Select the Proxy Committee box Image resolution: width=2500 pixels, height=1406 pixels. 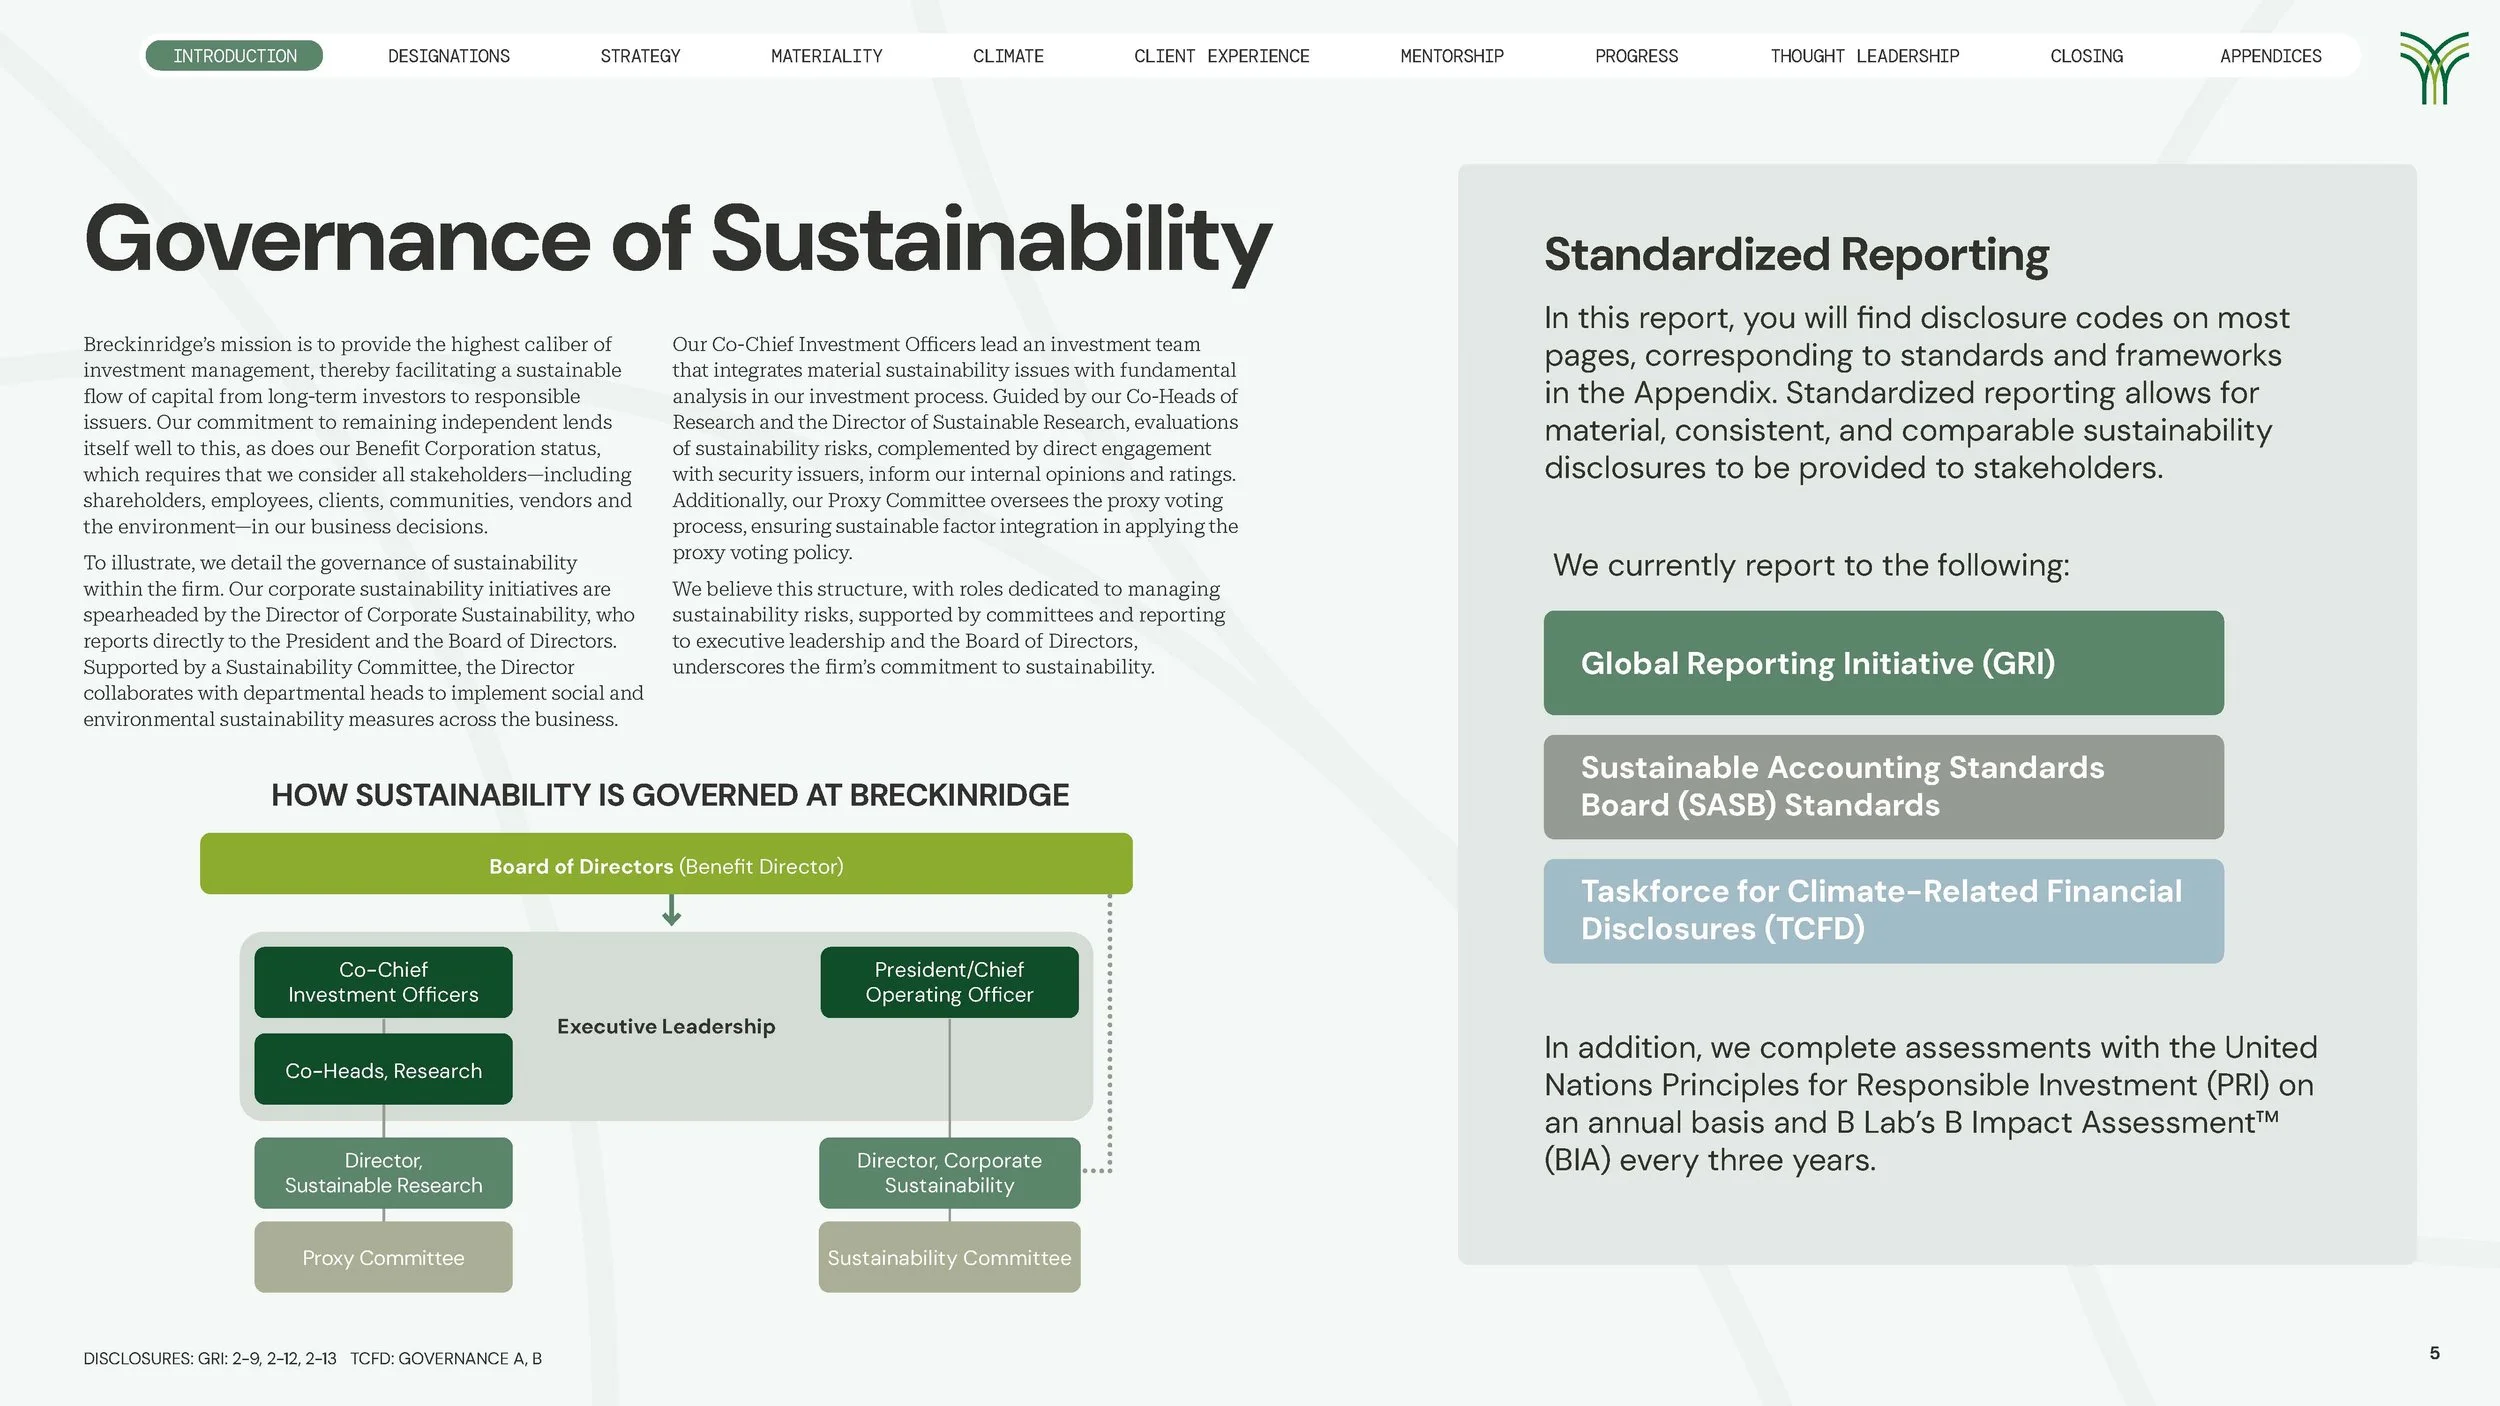tap(383, 1257)
